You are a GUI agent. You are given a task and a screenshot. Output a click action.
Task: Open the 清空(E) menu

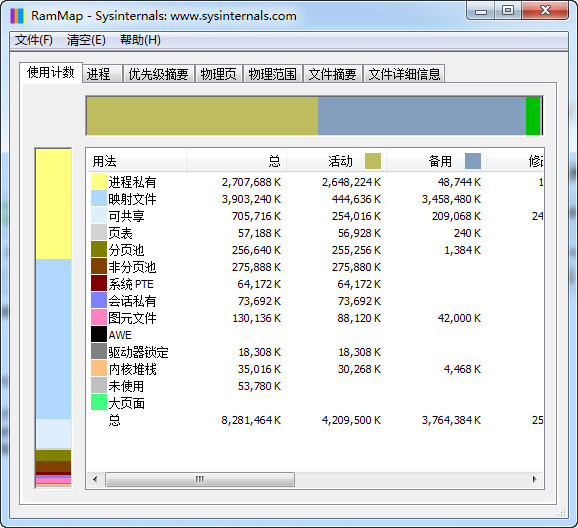pyautogui.click(x=86, y=40)
